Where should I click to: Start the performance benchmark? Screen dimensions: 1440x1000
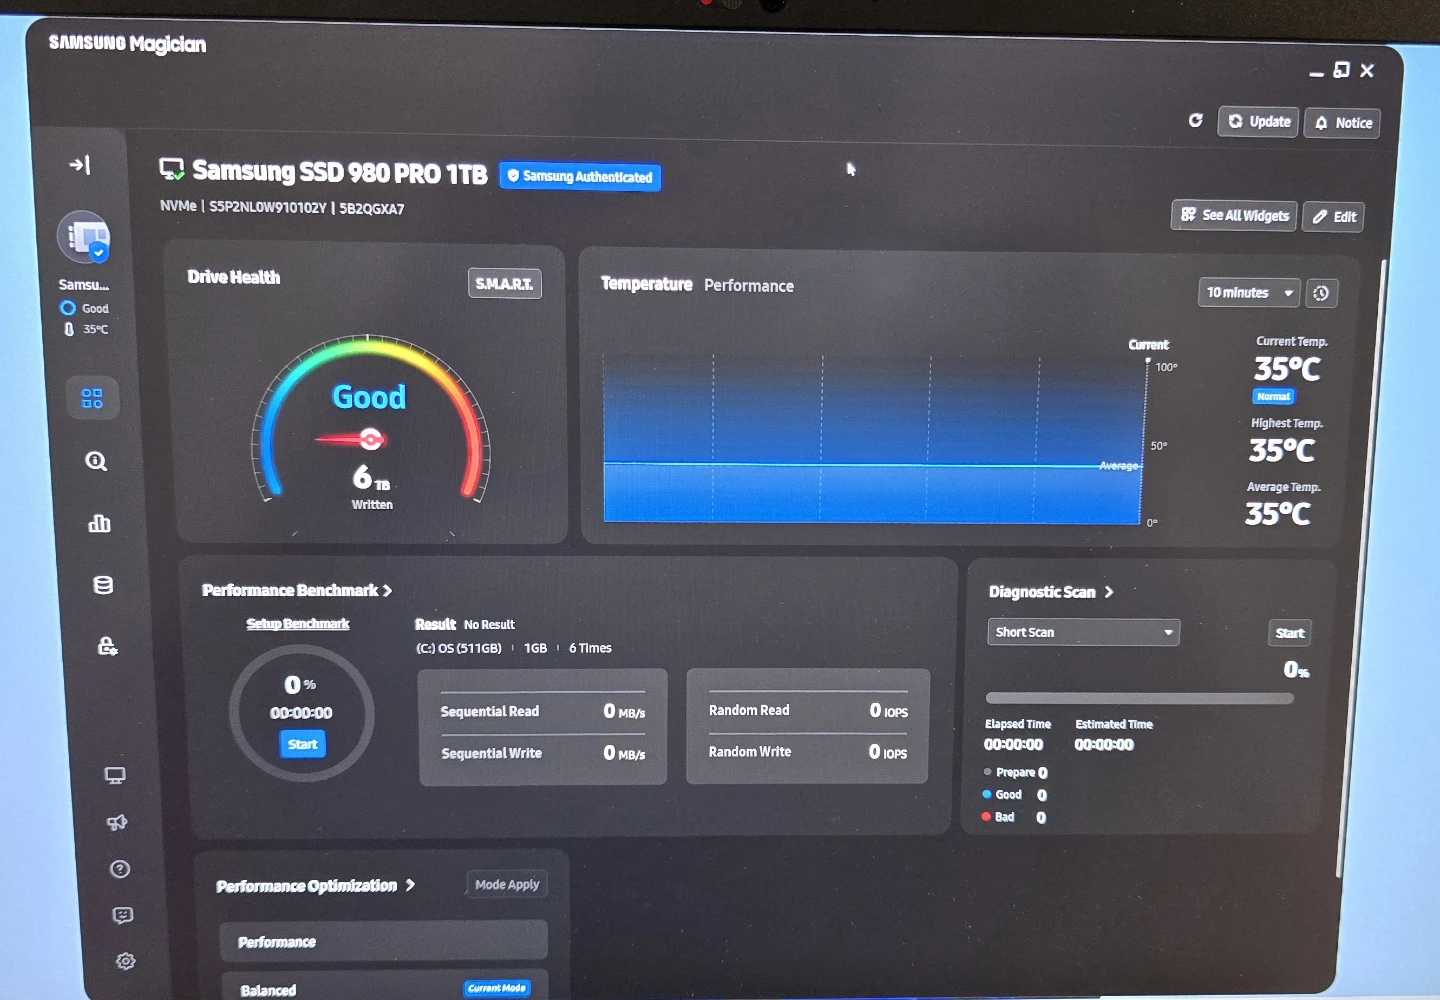pos(303,744)
